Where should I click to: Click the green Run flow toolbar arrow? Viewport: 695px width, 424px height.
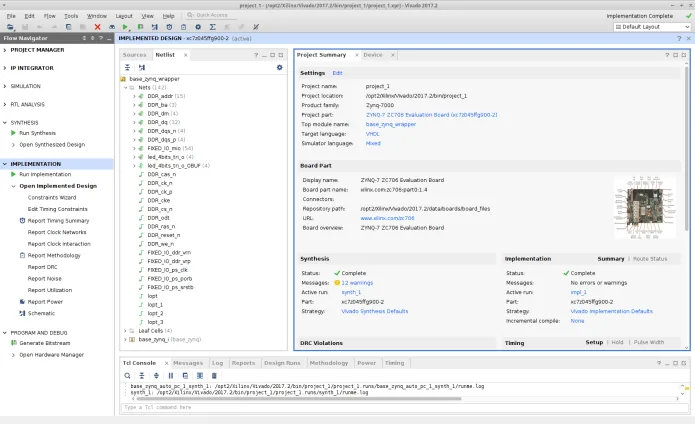pyautogui.click(x=125, y=27)
